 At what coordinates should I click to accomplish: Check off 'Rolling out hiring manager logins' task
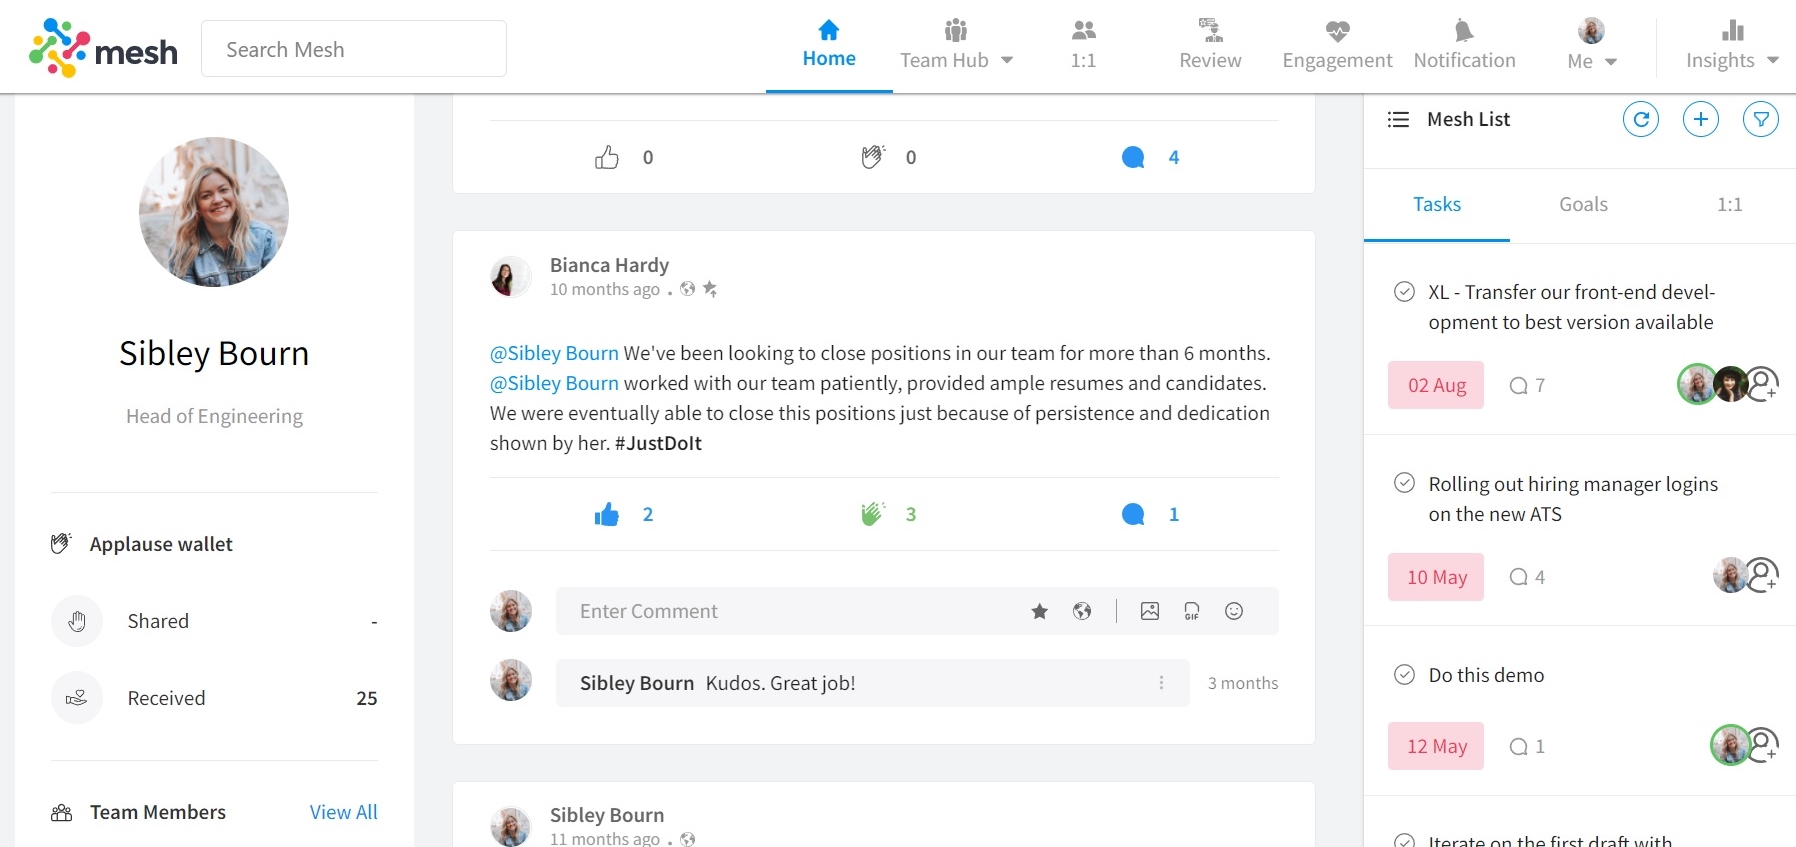pos(1404,484)
